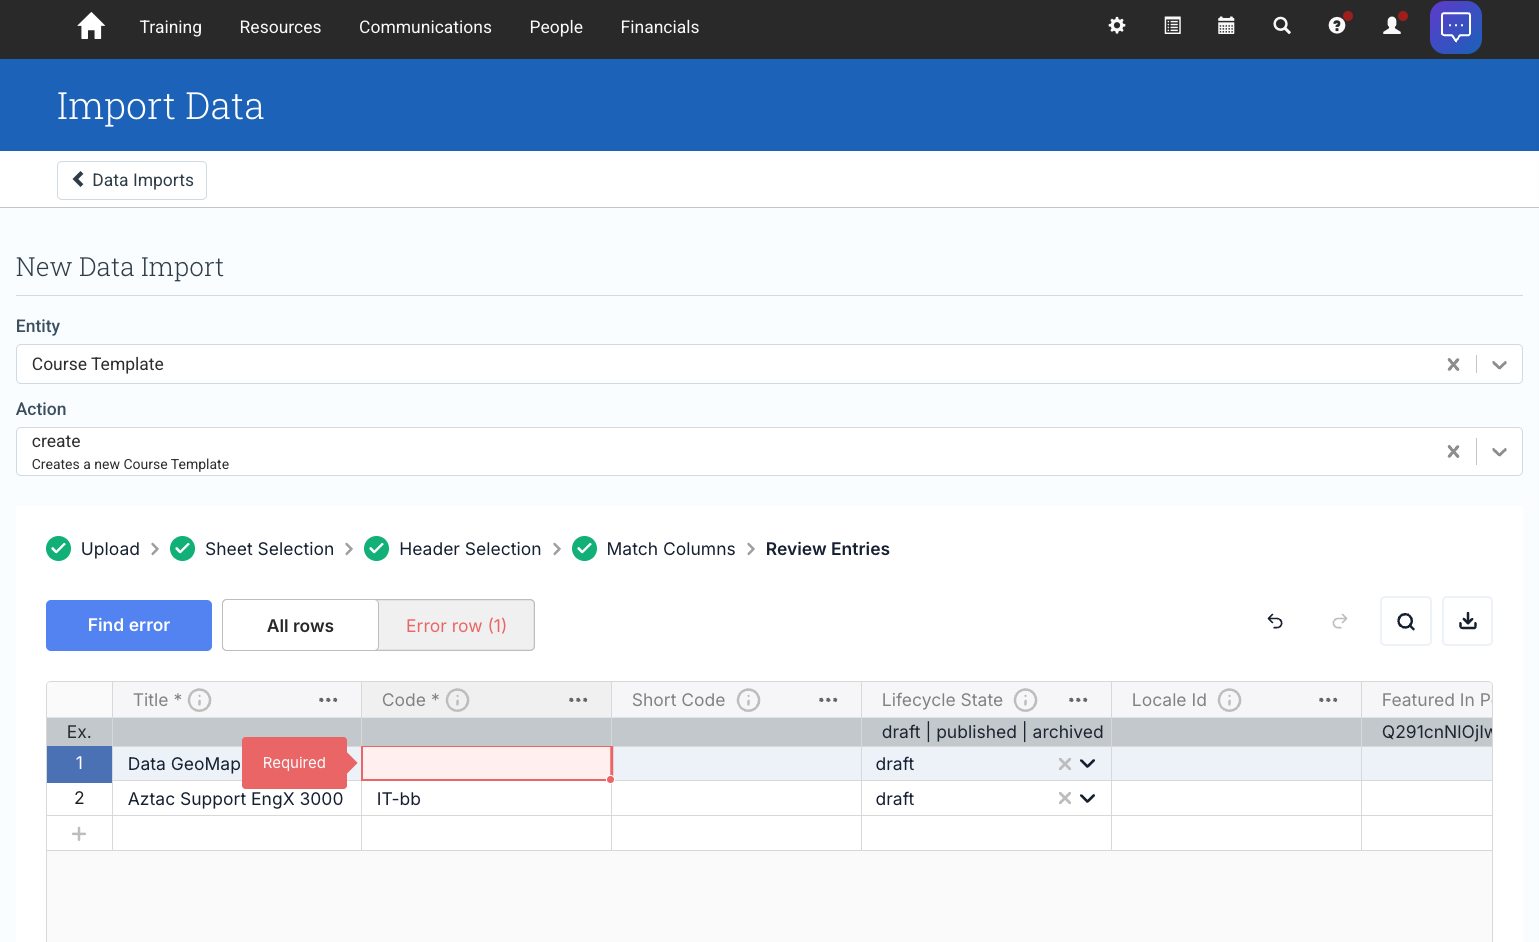Screen dimensions: 1539x942
Task: Show info for the Lifecycle State column
Action: pyautogui.click(x=1026, y=700)
